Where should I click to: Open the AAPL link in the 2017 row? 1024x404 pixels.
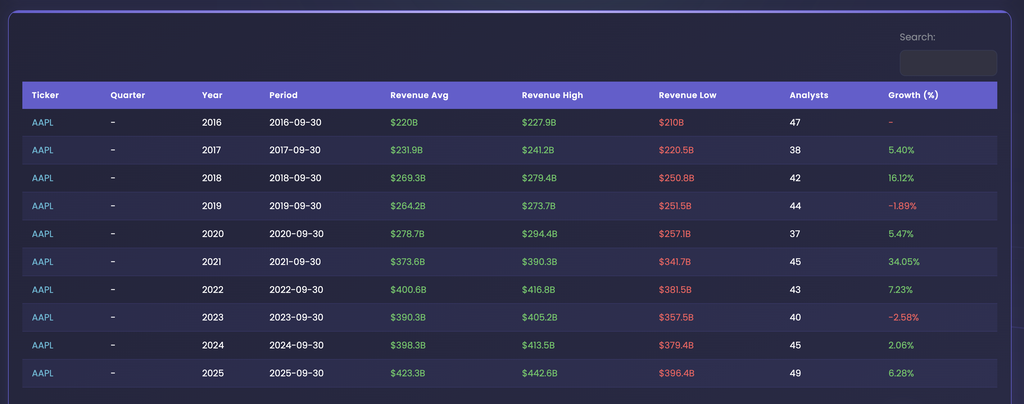point(42,150)
